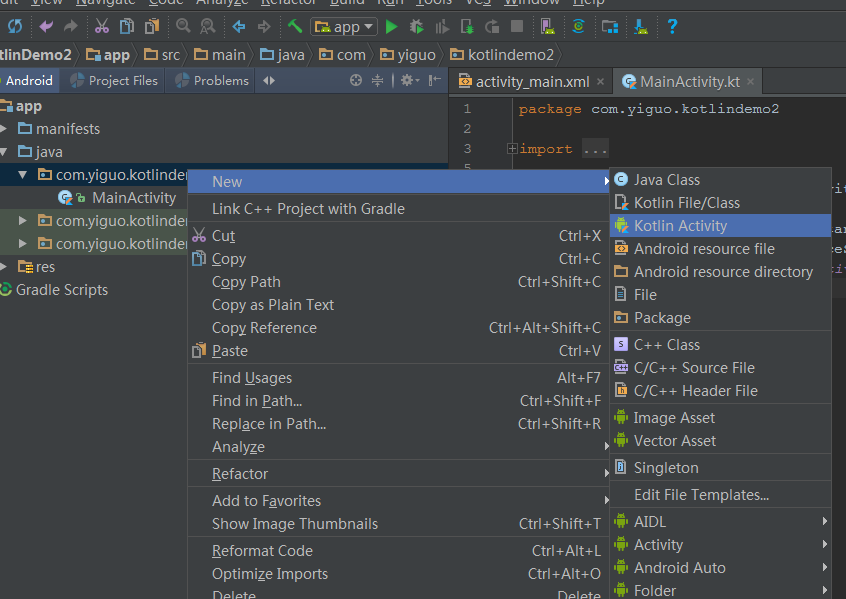
Task: Click the kotlindemo2 breadcrumb
Action: (502, 55)
